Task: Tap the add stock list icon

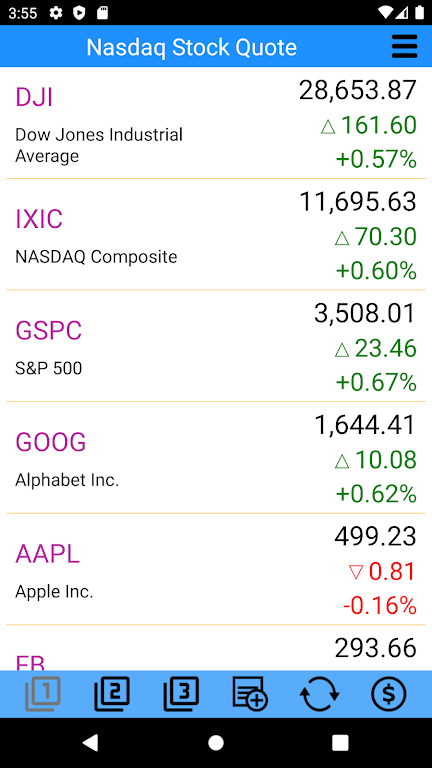Action: [250, 693]
